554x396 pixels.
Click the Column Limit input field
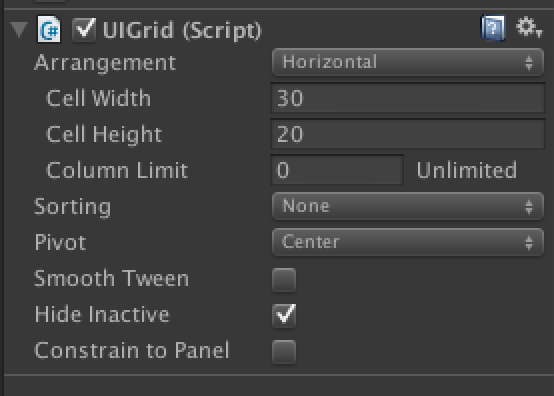pyautogui.click(x=337, y=170)
